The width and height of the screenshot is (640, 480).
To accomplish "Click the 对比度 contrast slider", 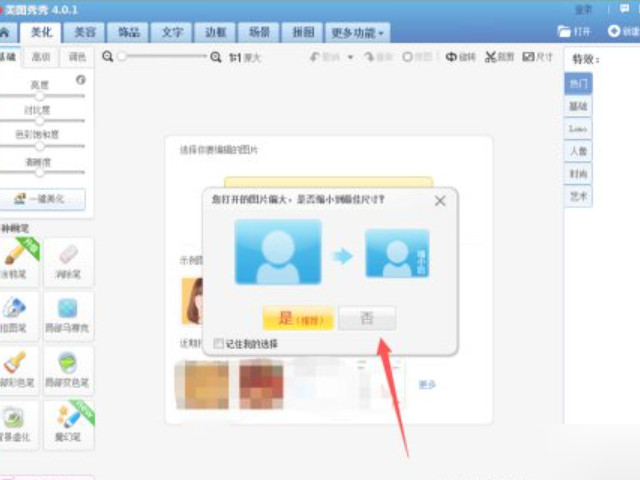I will (42, 121).
